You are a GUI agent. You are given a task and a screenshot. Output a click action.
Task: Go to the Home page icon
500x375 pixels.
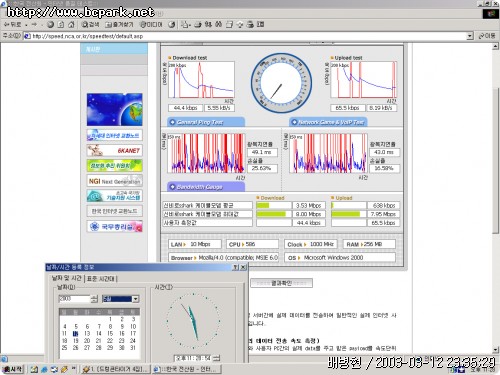tap(71, 25)
